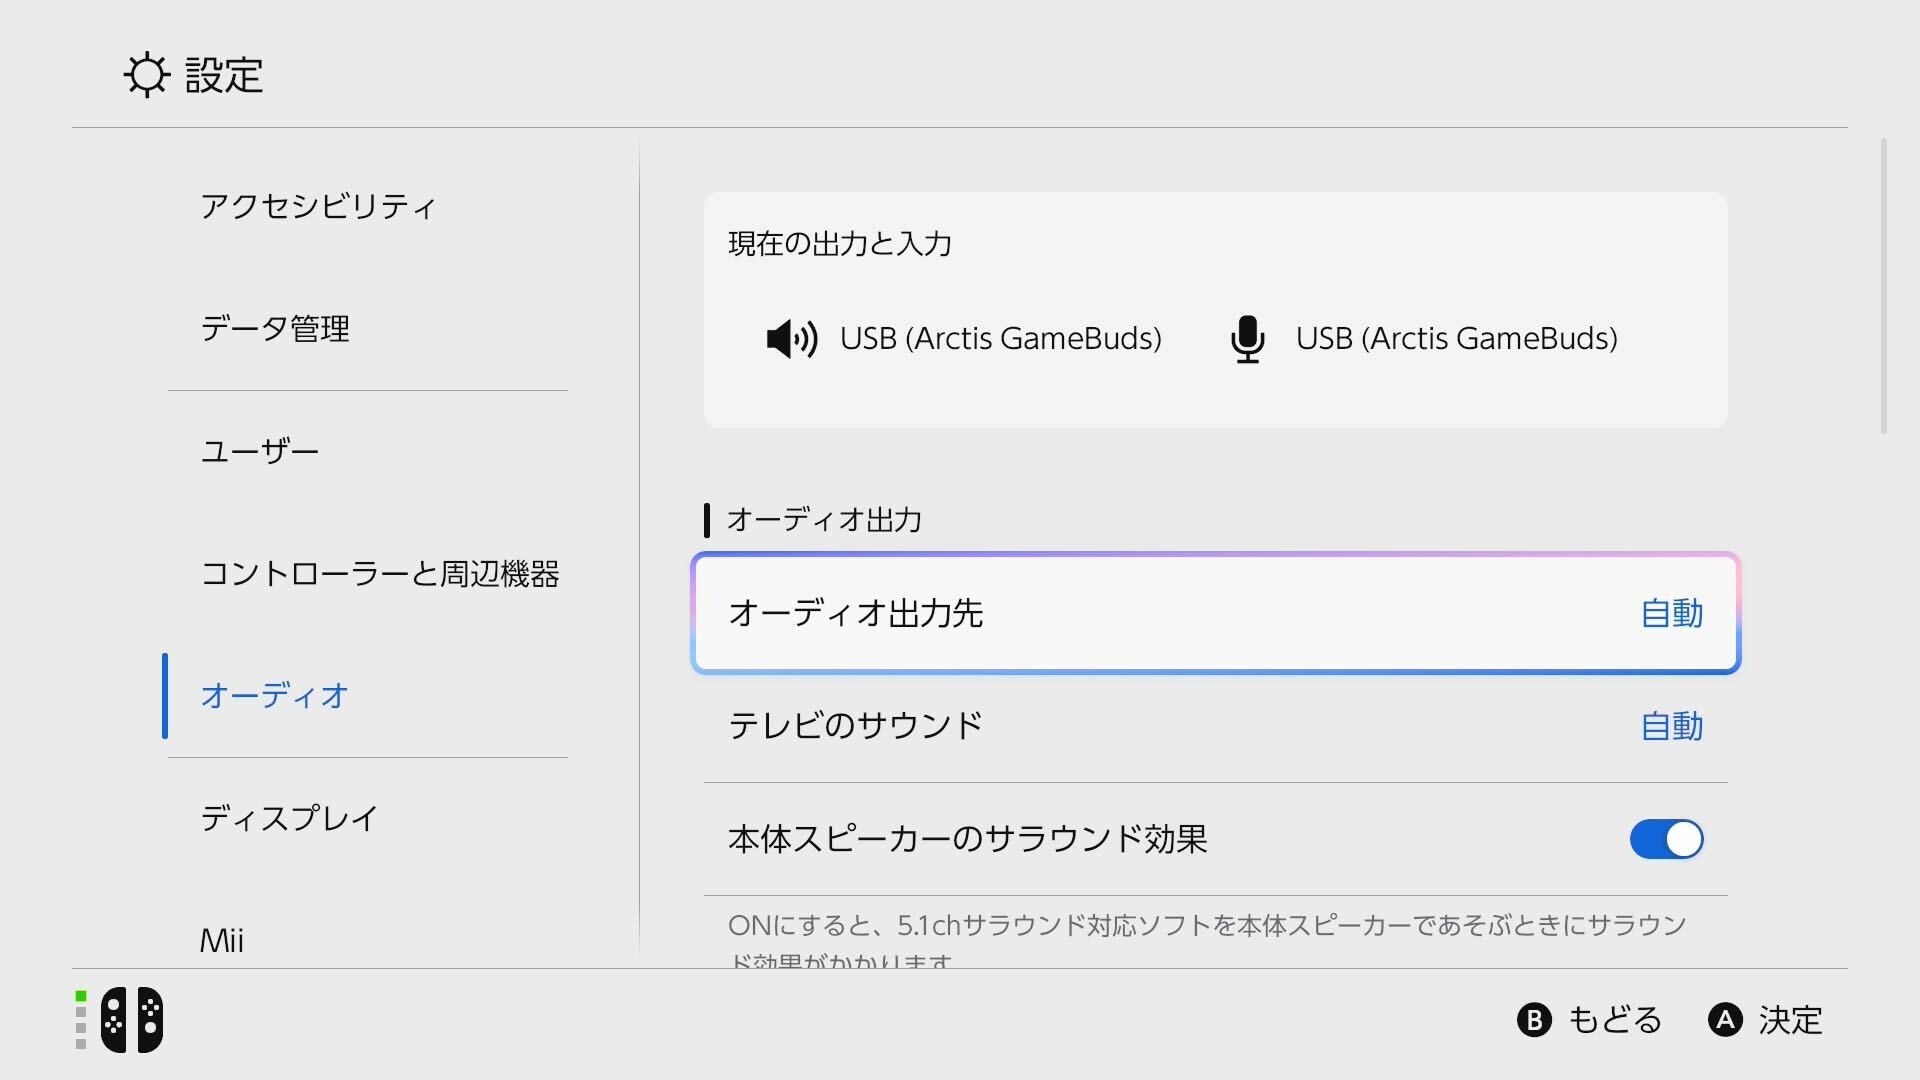Open the オーディオ出力先 setting showing 自動
Viewport: 1920px width, 1080px height.
(1215, 614)
